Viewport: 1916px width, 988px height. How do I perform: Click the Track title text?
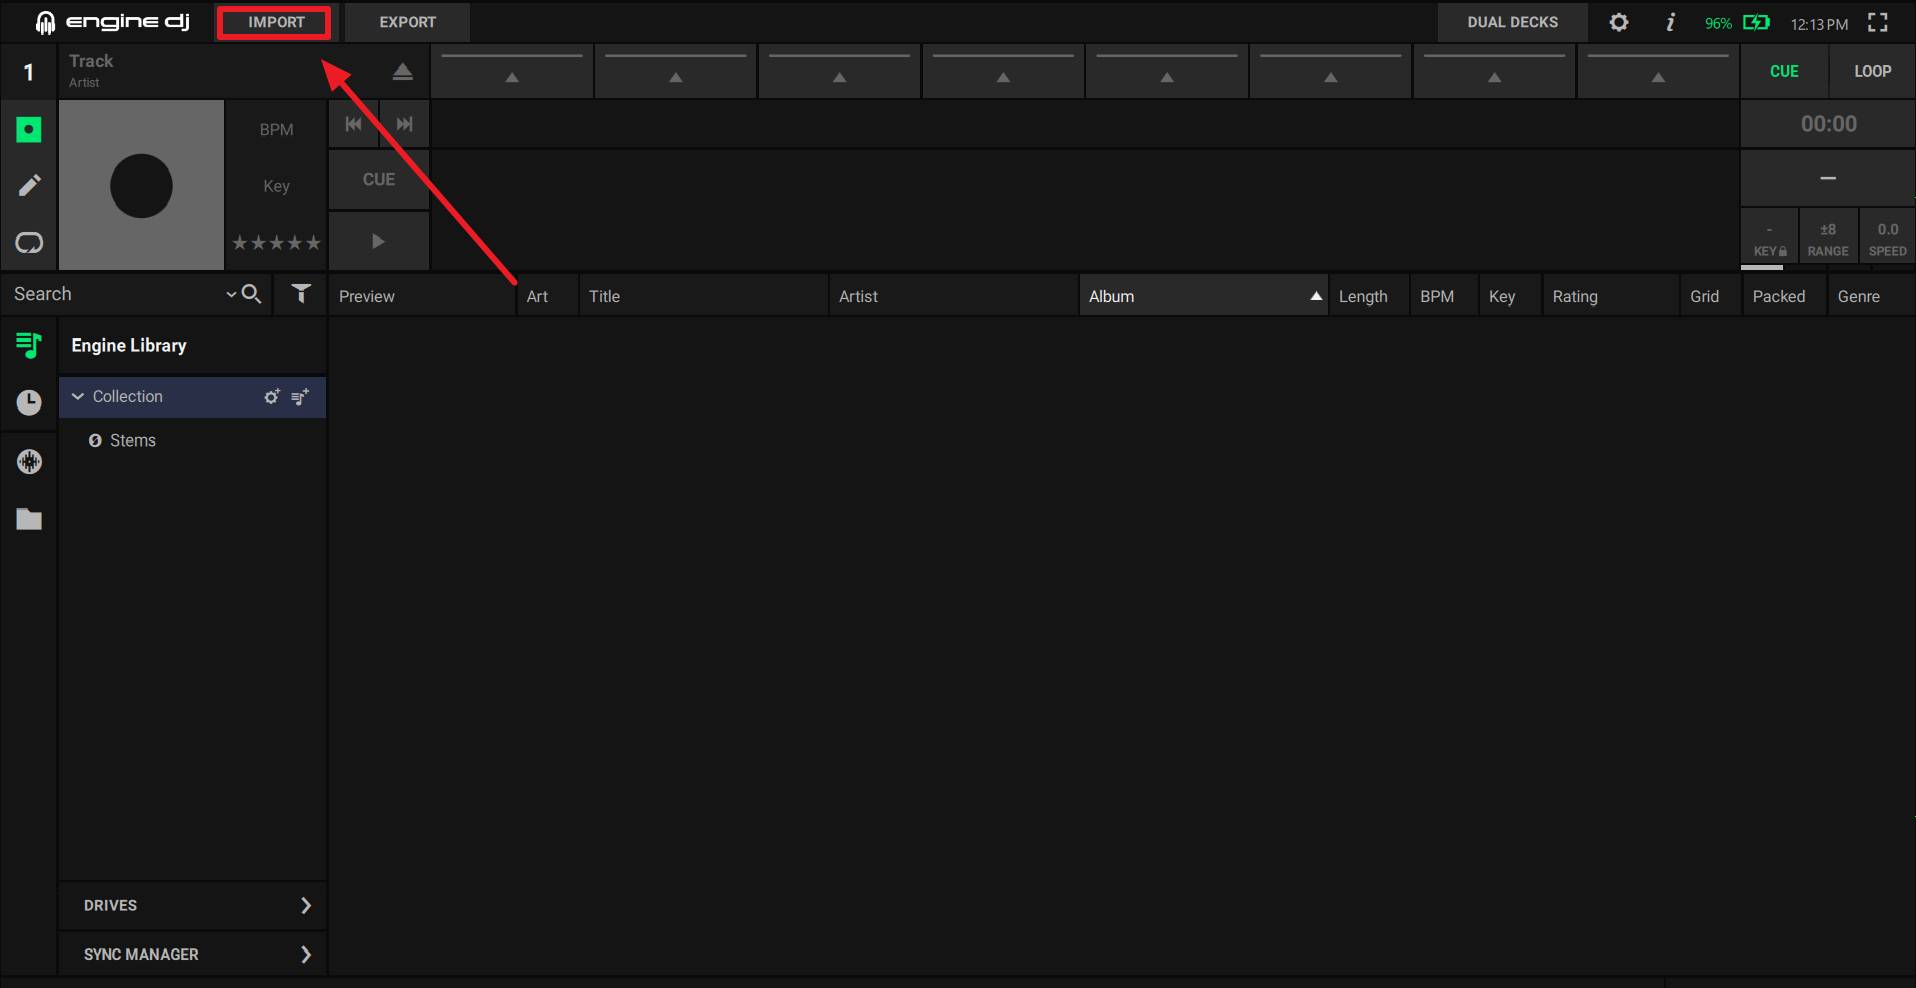91,61
